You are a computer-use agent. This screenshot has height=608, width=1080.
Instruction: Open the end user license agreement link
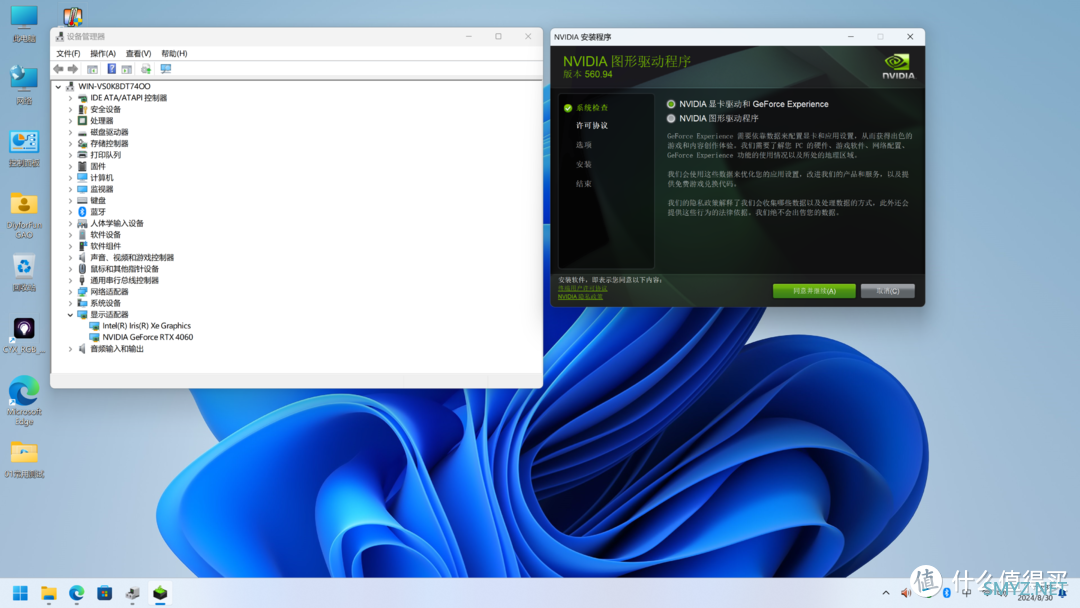583,289
